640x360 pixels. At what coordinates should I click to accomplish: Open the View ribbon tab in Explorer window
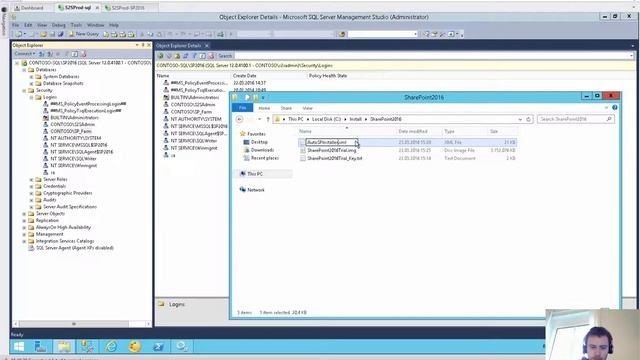click(x=307, y=108)
